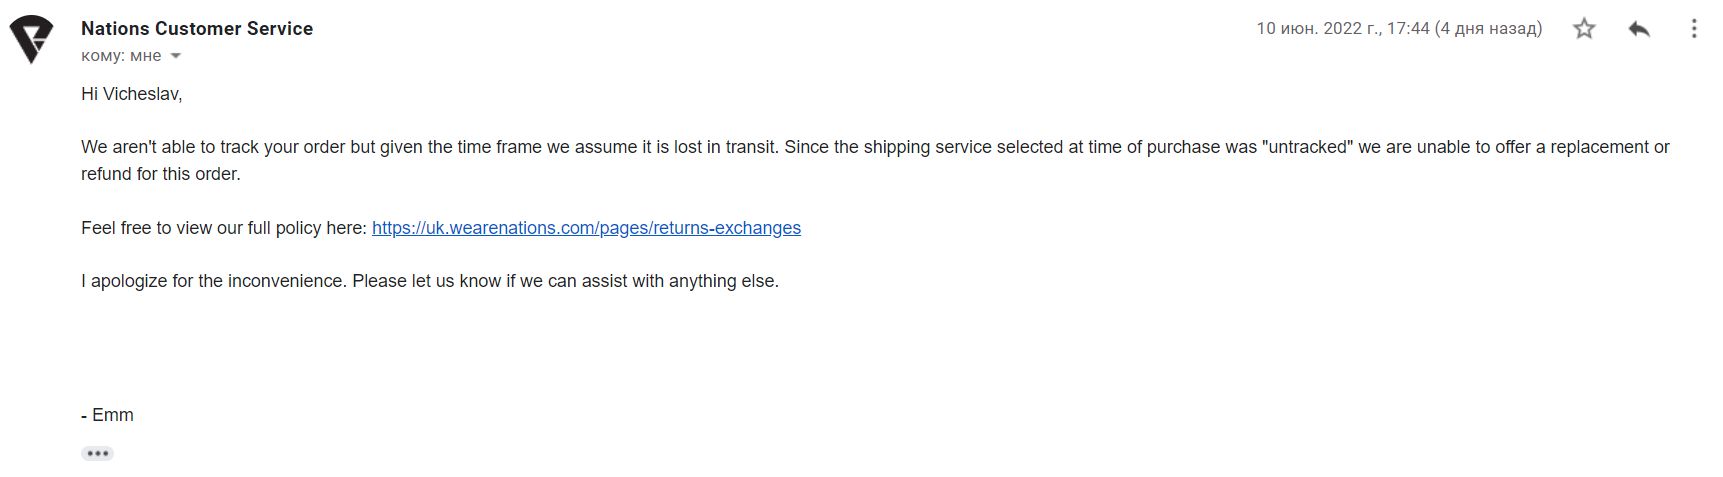Click the greeting 'Hi Vicheslav,'
The height and width of the screenshot is (477, 1723).
pos(131,94)
